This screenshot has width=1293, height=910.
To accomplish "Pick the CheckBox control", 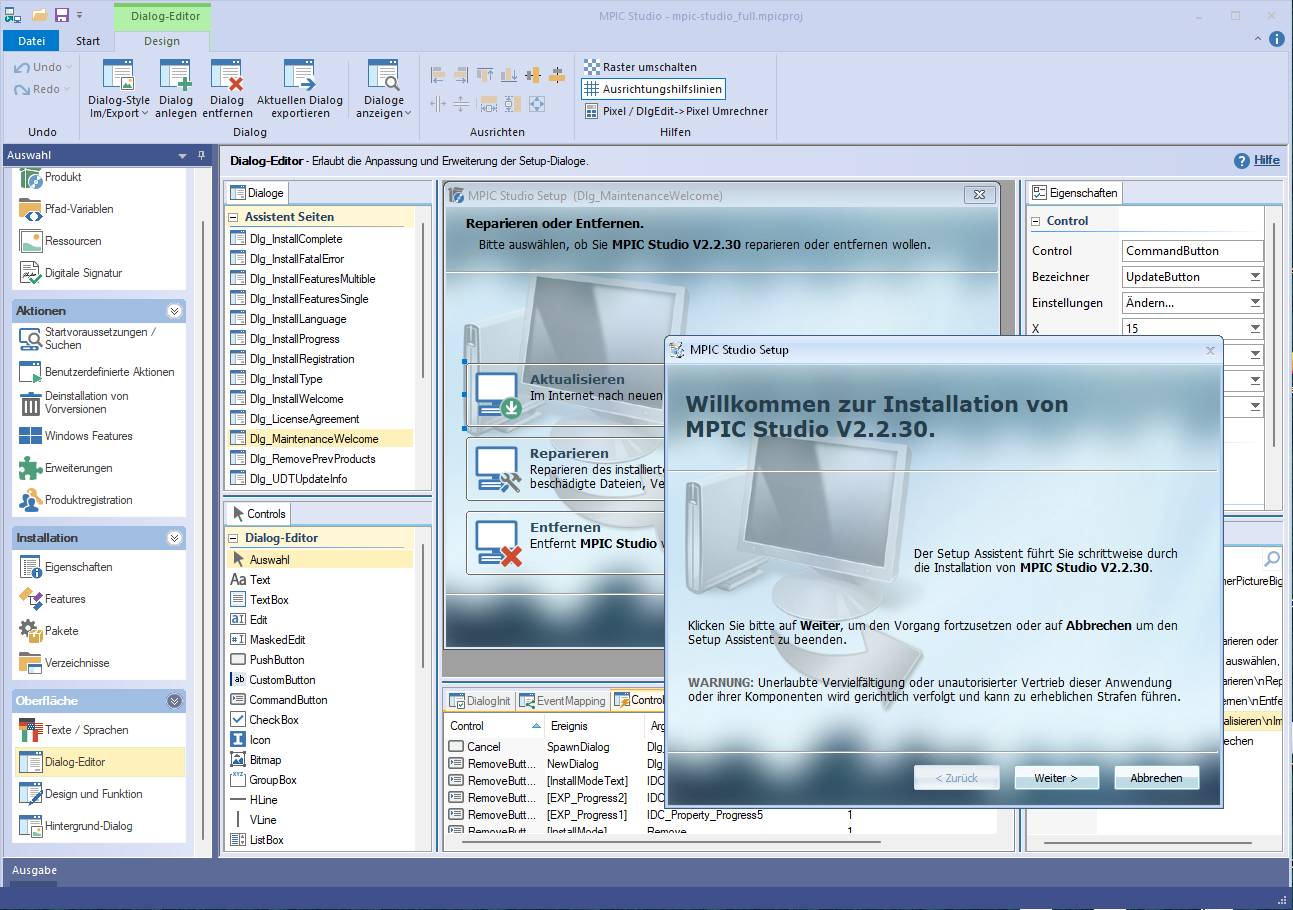I will click(x=274, y=720).
